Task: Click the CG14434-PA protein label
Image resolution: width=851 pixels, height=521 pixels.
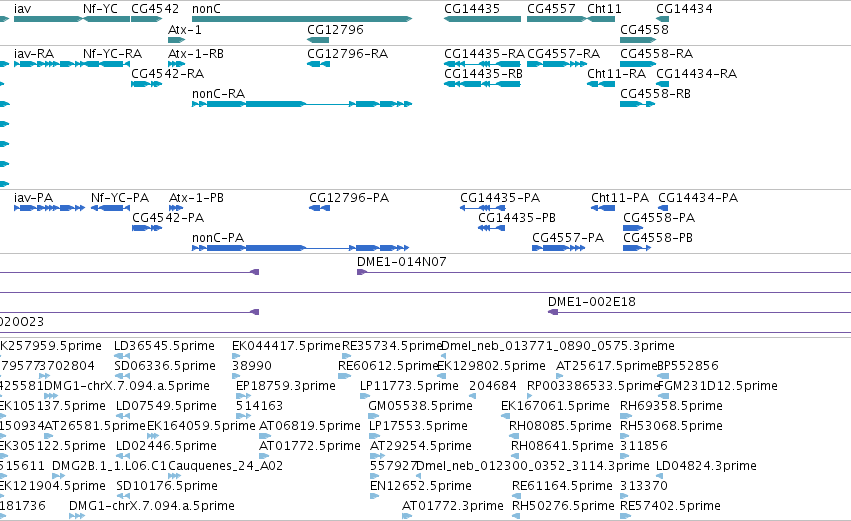Action: pyautogui.click(x=698, y=198)
